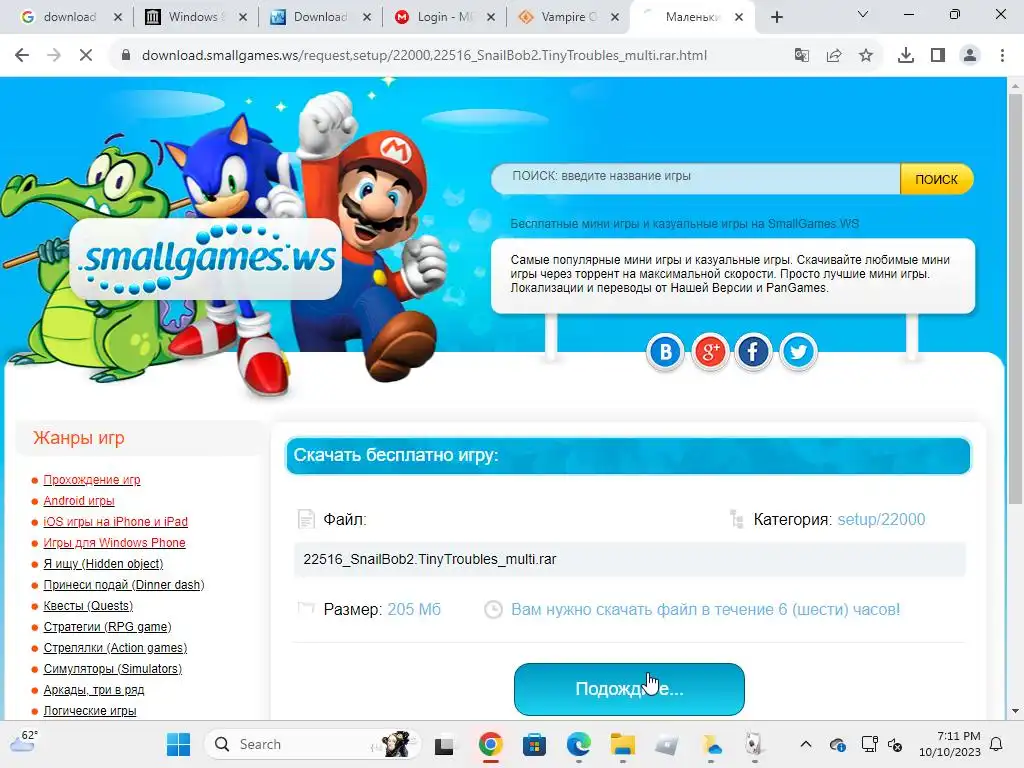This screenshot has height=768, width=1024.
Task: Click the Facebook social icon
Action: coord(753,351)
